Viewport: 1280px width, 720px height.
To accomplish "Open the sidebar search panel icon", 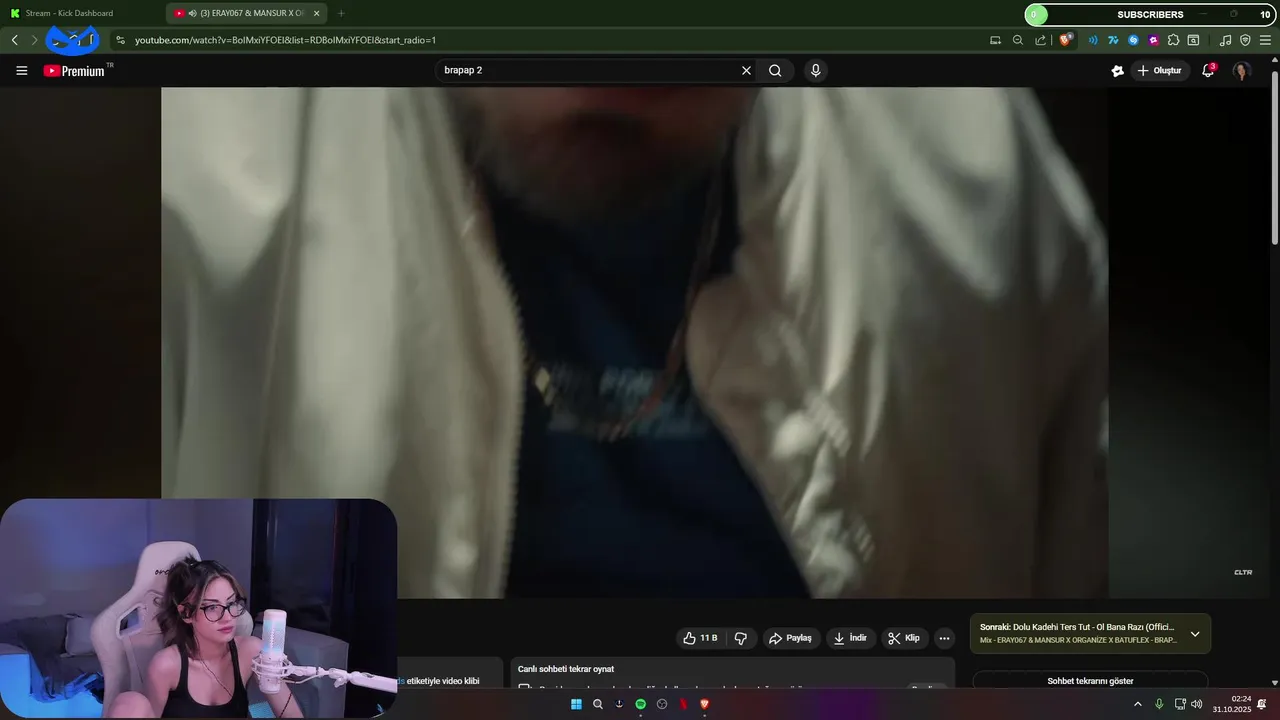I will click(x=1193, y=40).
